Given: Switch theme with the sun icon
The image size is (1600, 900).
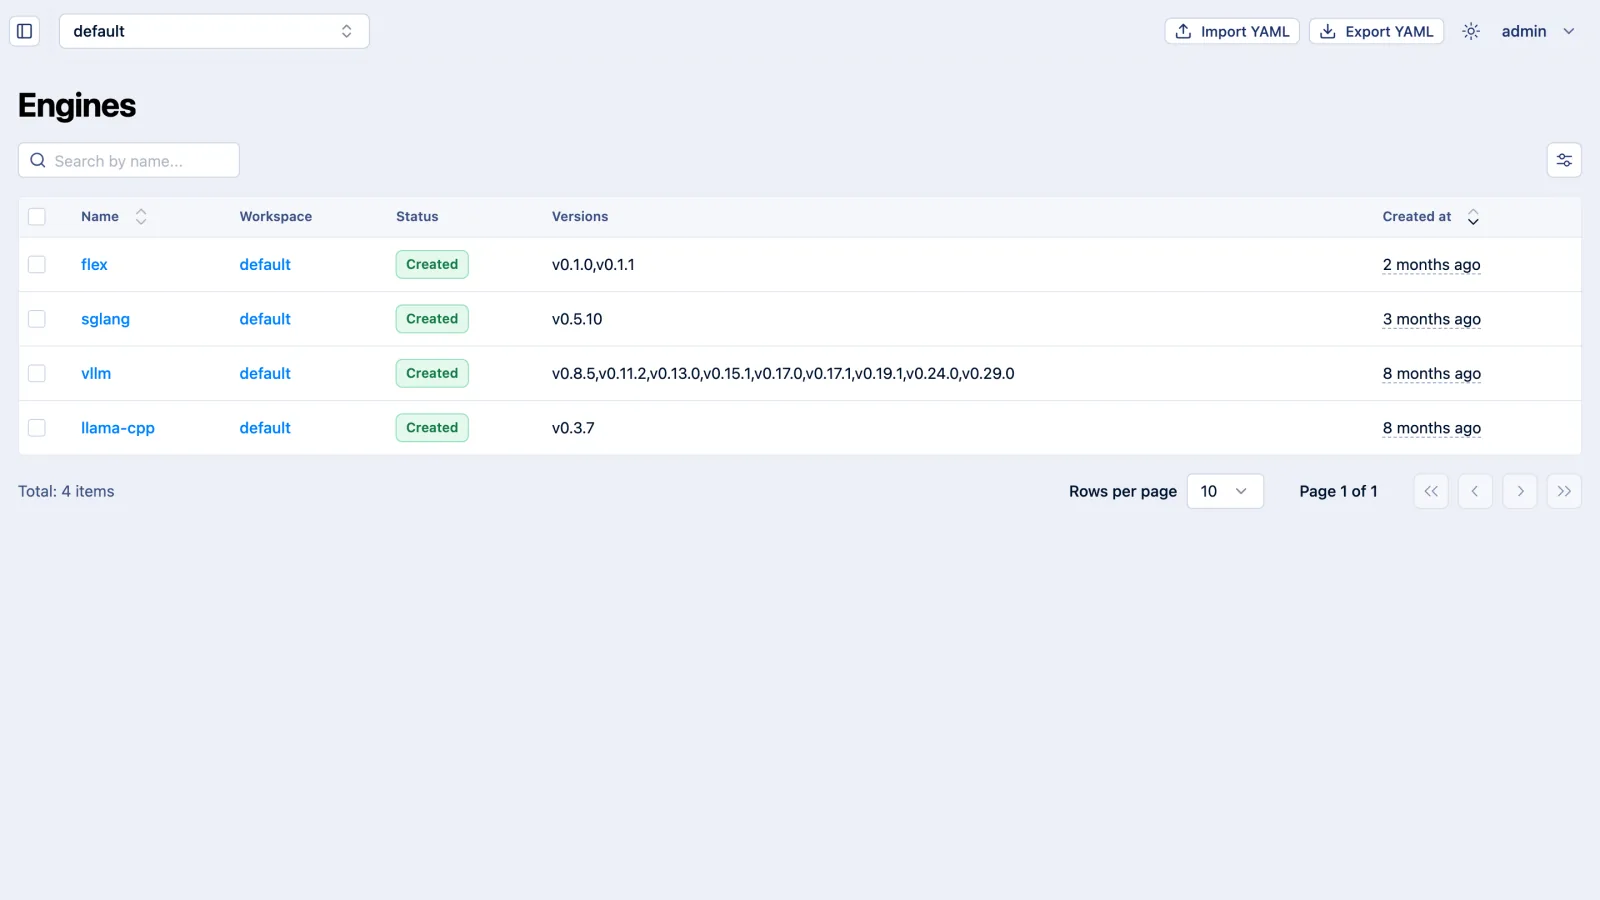Looking at the screenshot, I should [1471, 31].
